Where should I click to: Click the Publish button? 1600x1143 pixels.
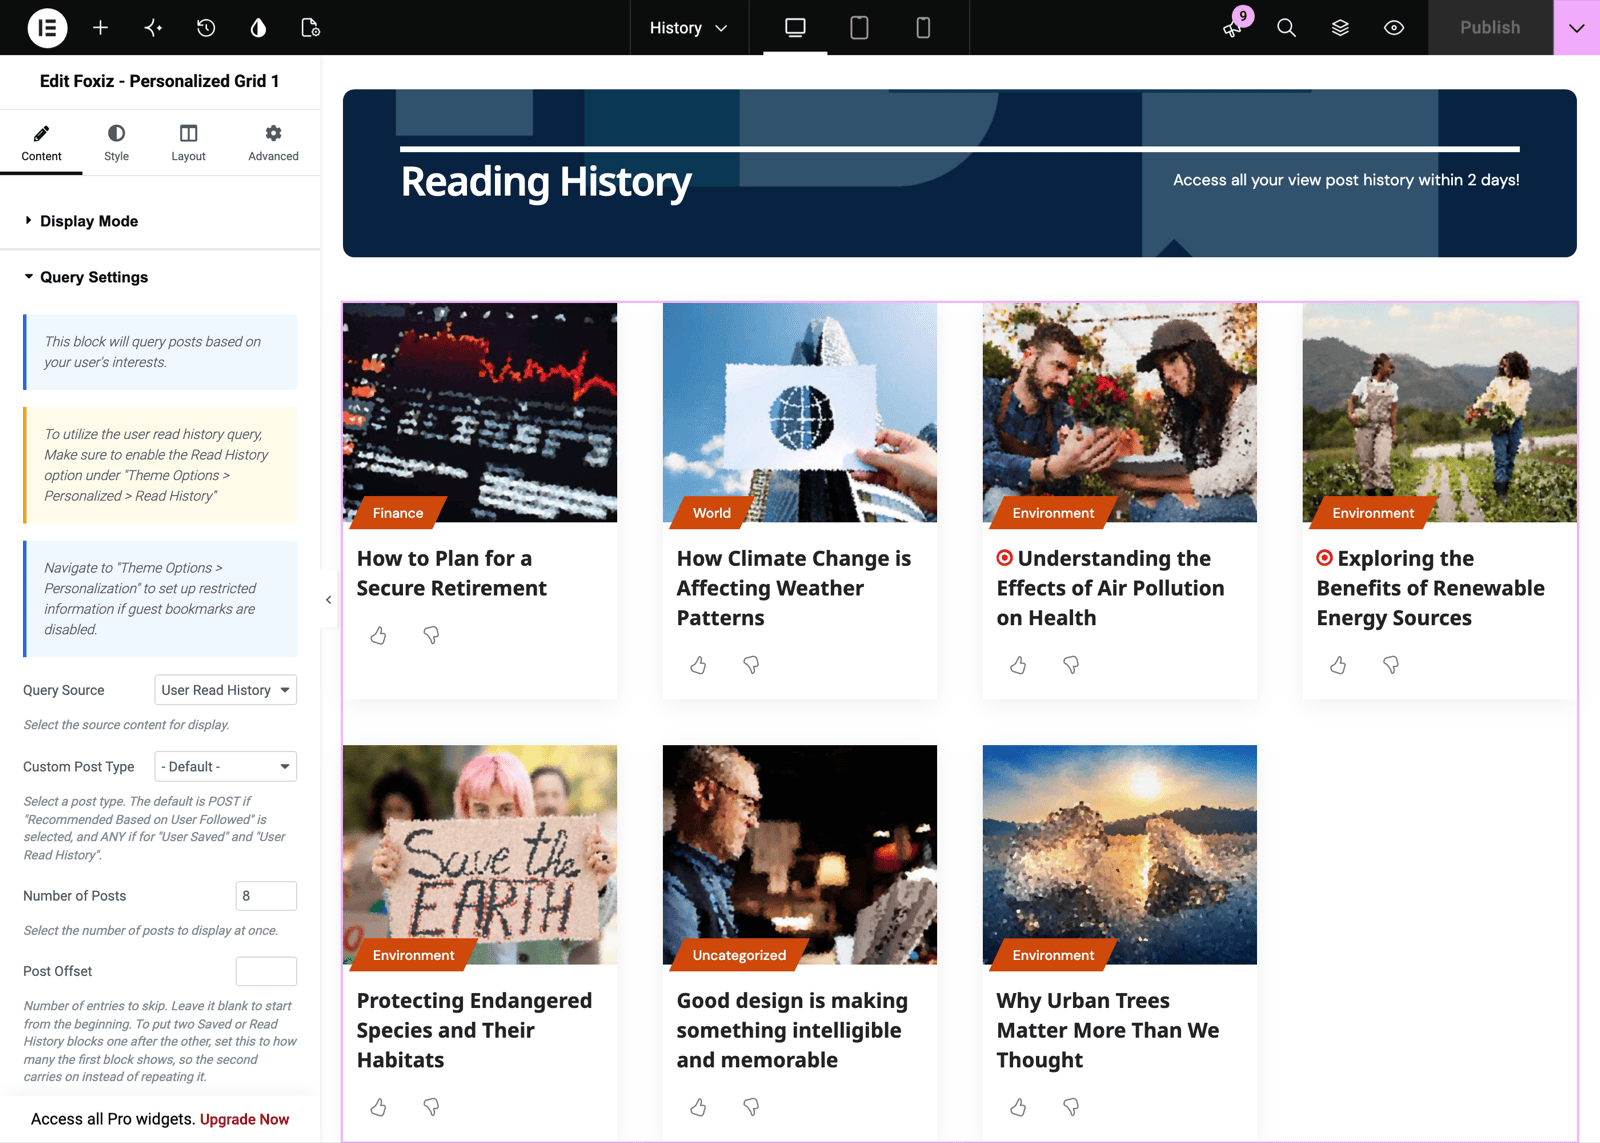click(1490, 27)
